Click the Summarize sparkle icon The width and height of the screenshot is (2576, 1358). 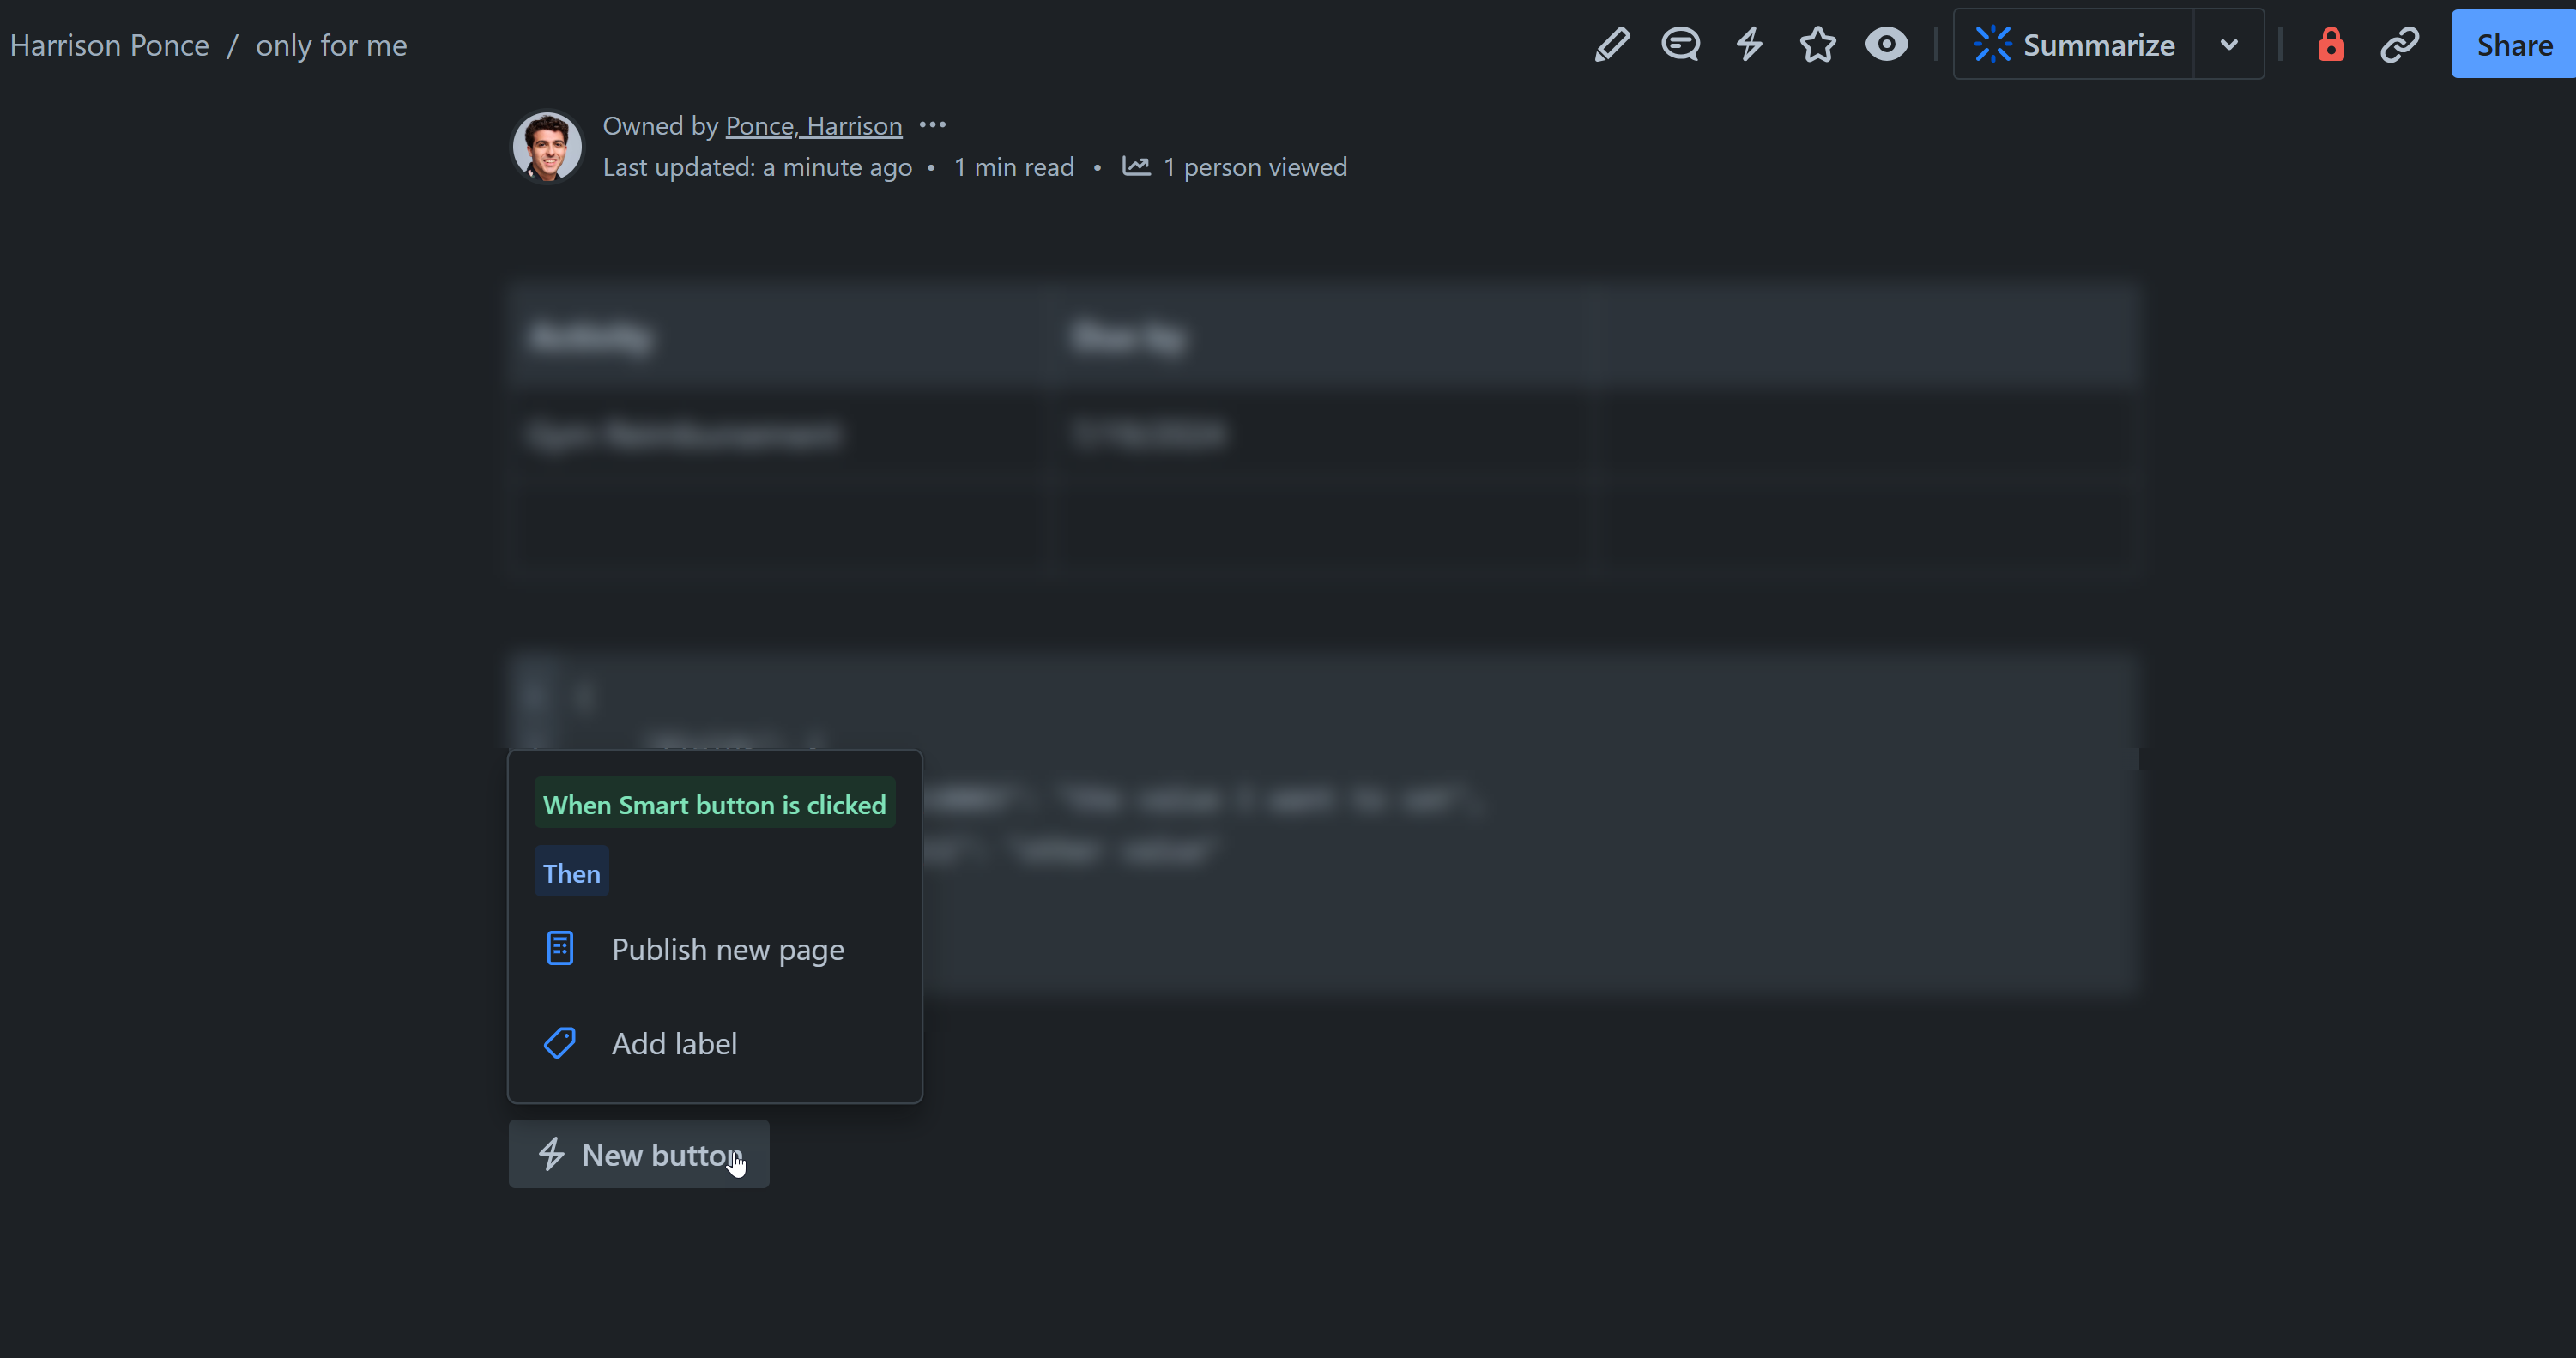pyautogui.click(x=1992, y=44)
